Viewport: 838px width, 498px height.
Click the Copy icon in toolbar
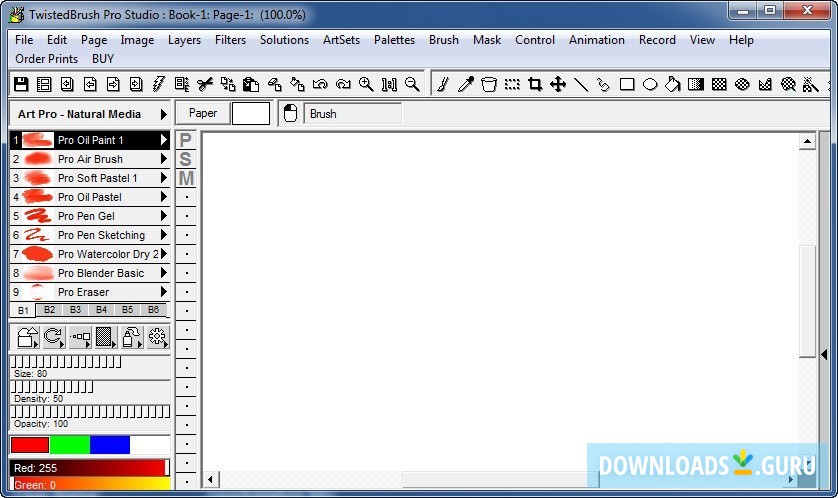(x=228, y=84)
